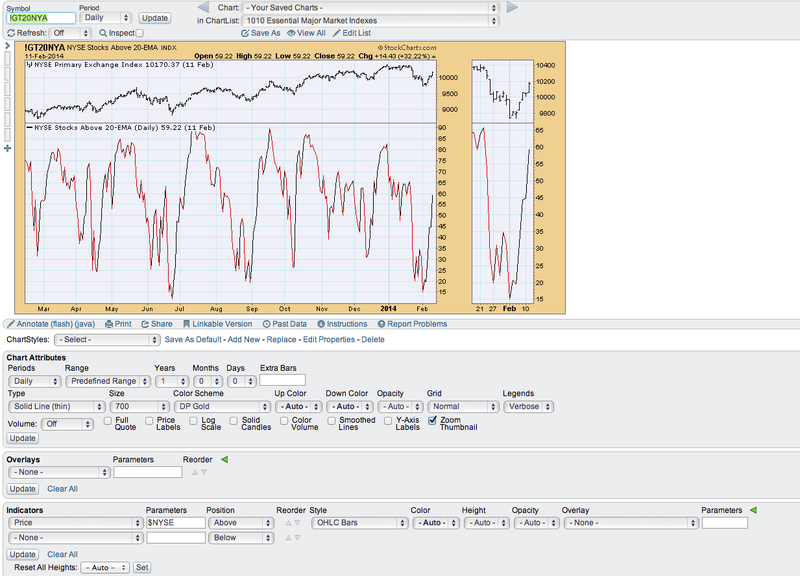Enable Y-Axis Labels checkbox
Viewport: 800px width, 576px height.
coord(388,421)
